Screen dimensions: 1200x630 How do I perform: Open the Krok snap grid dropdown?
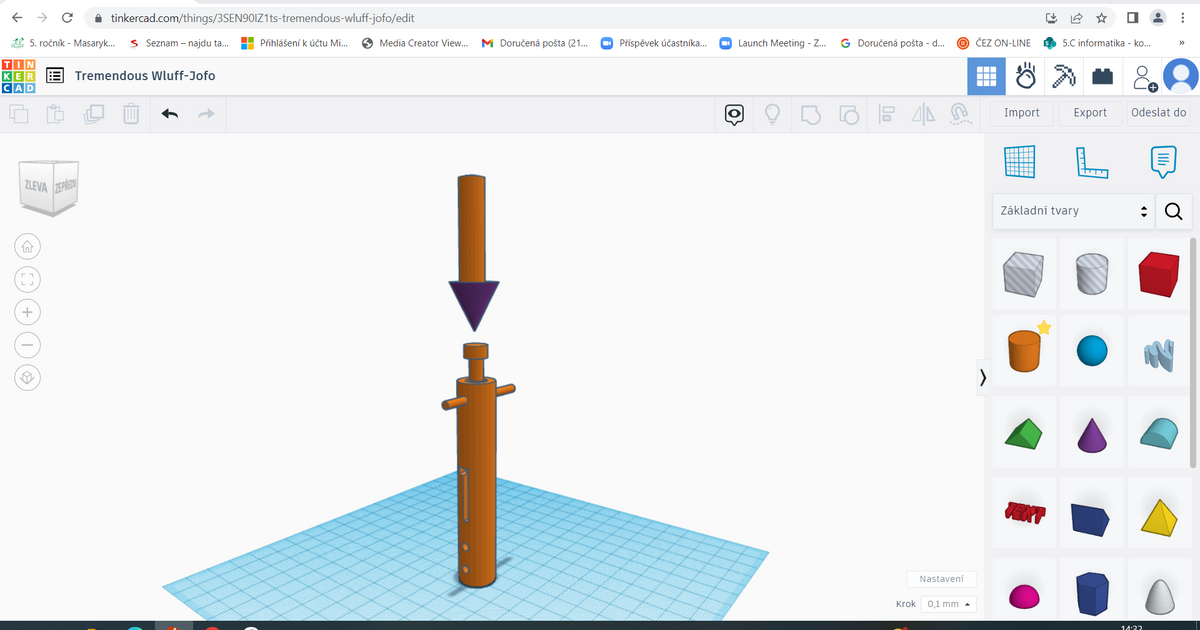[x=948, y=604]
